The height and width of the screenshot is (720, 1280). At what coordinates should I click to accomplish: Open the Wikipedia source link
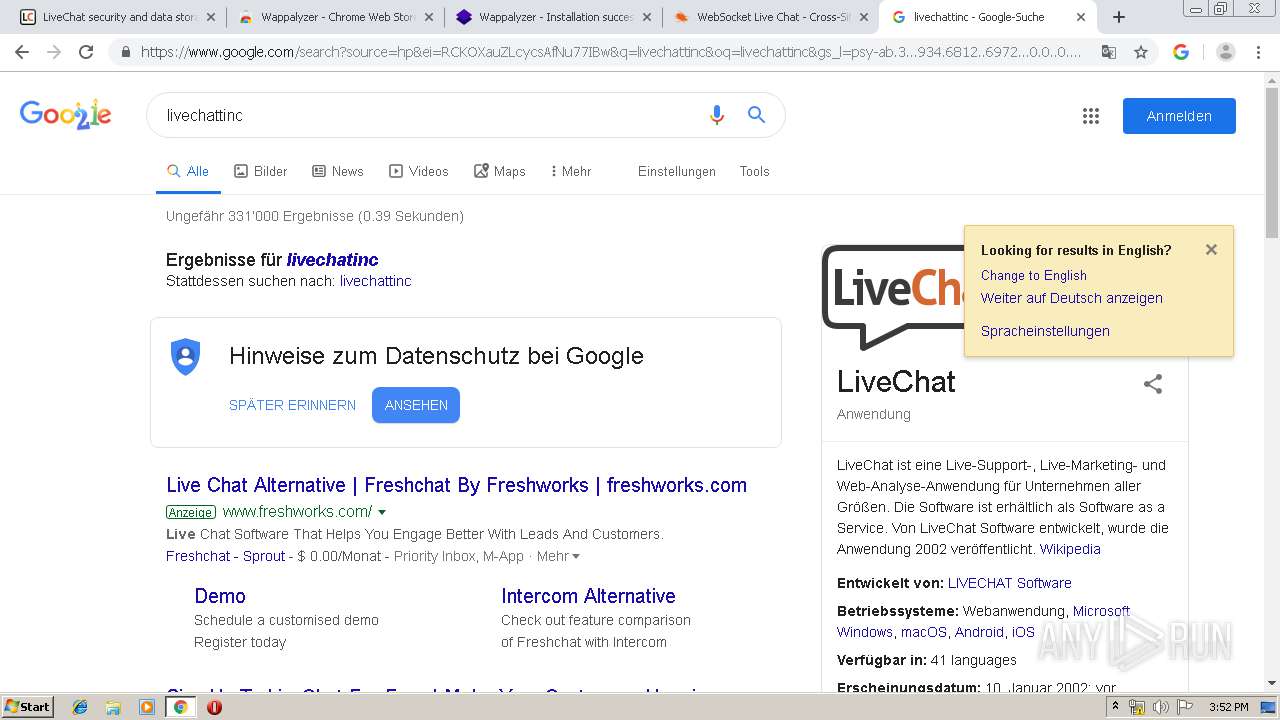tap(1070, 549)
